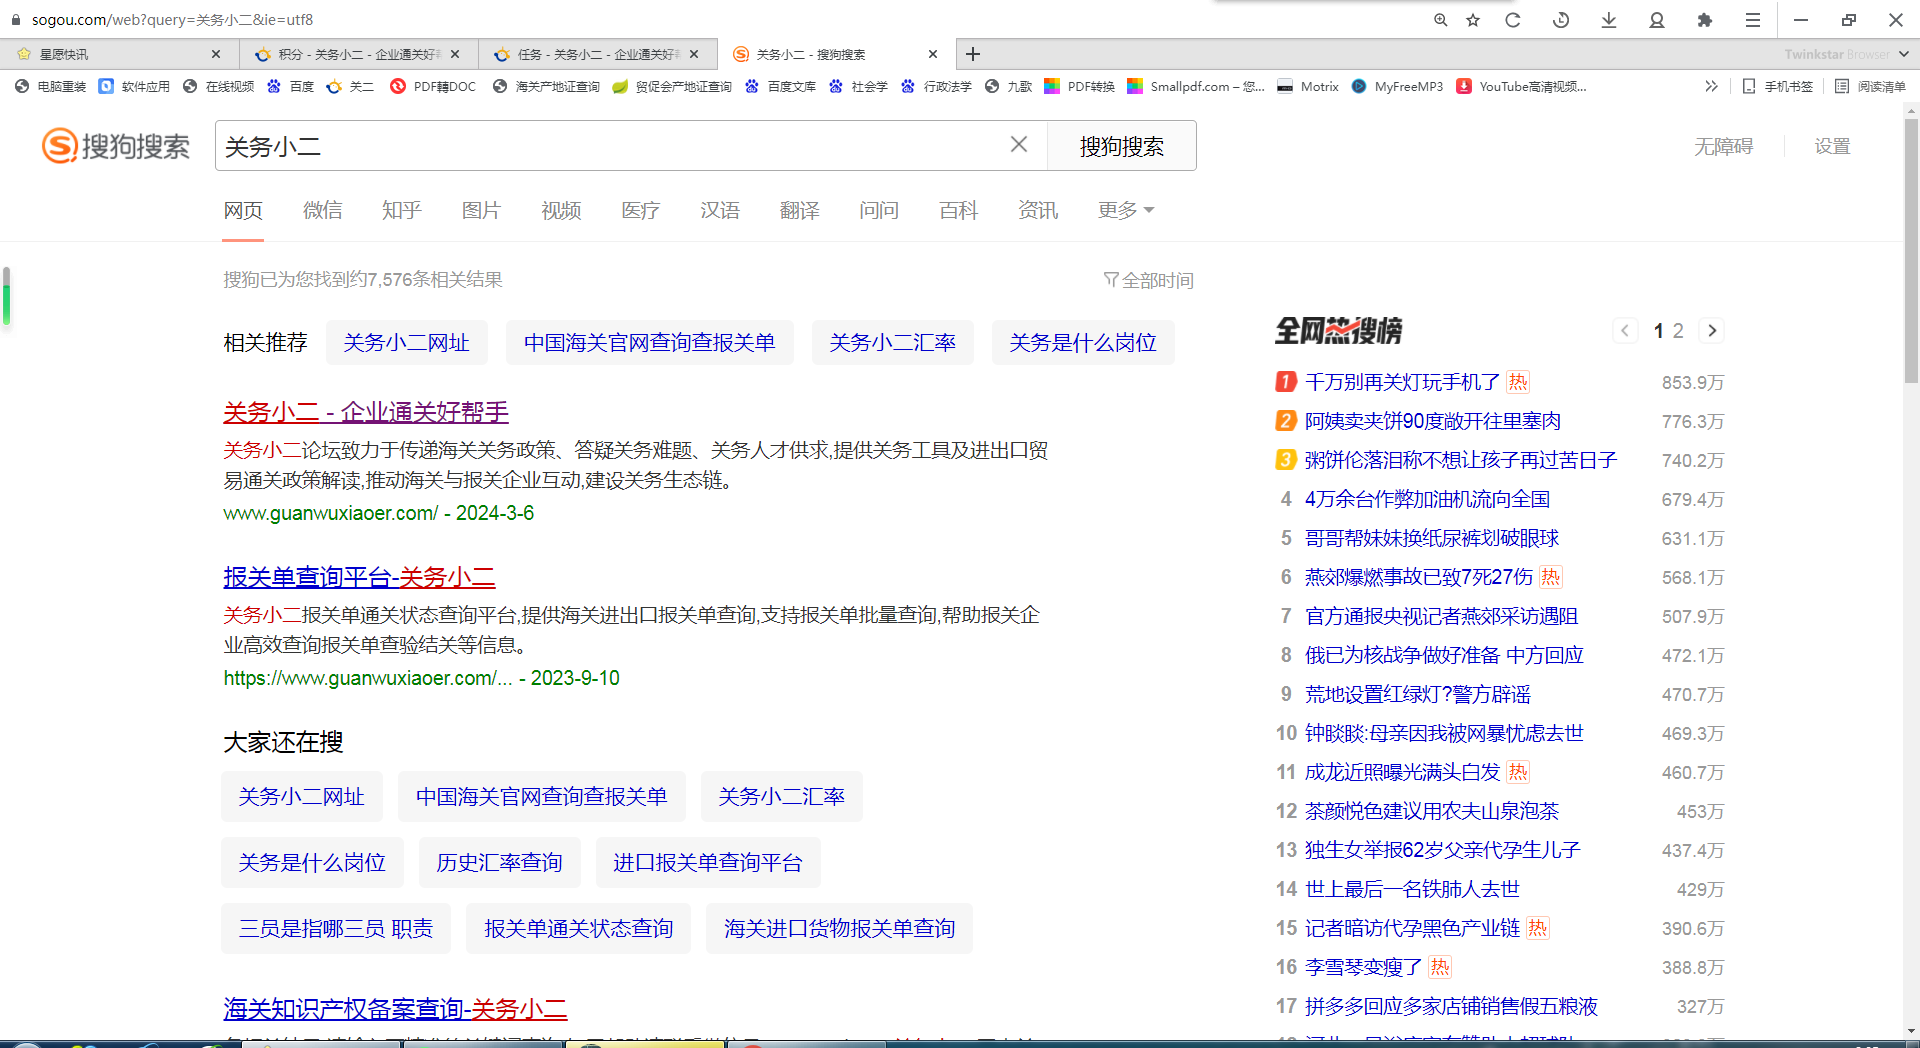The height and width of the screenshot is (1048, 1920).
Task: Open the 阅读清单 reading list
Action: pos(1870,87)
